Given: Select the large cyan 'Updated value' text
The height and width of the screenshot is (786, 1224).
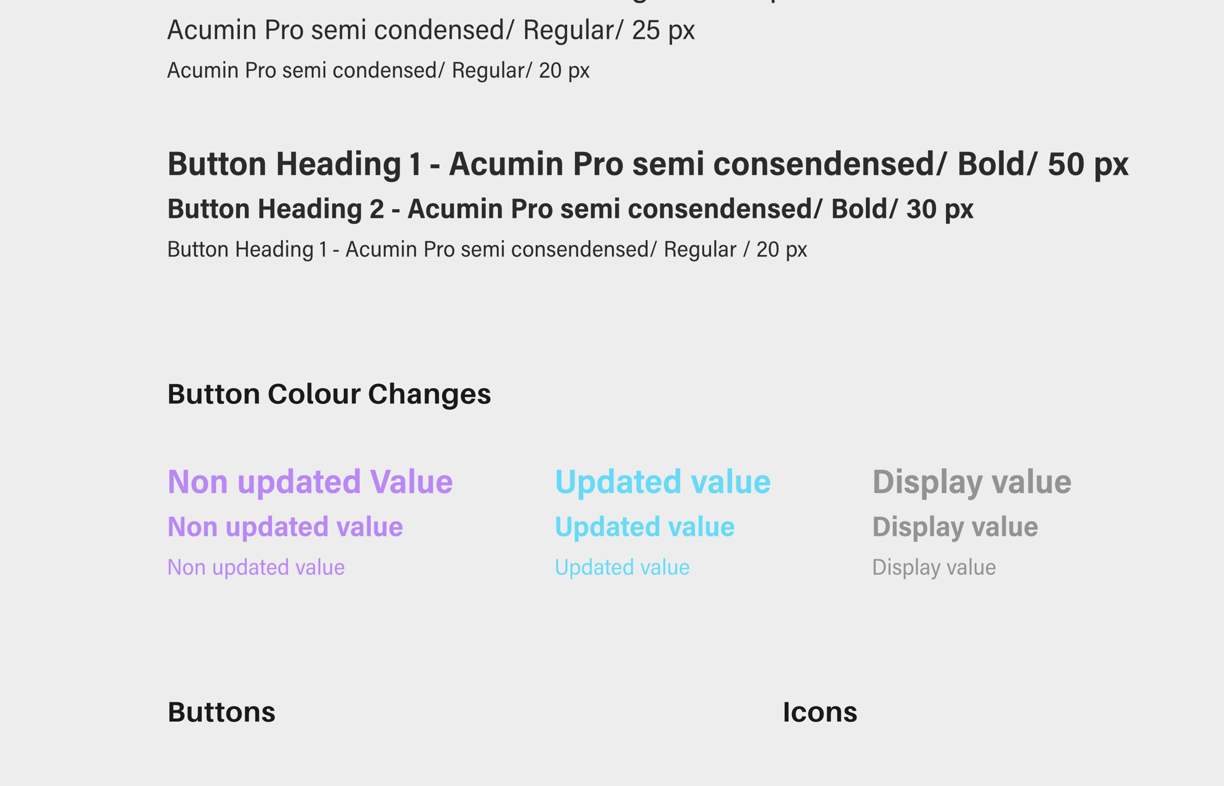Looking at the screenshot, I should 663,482.
